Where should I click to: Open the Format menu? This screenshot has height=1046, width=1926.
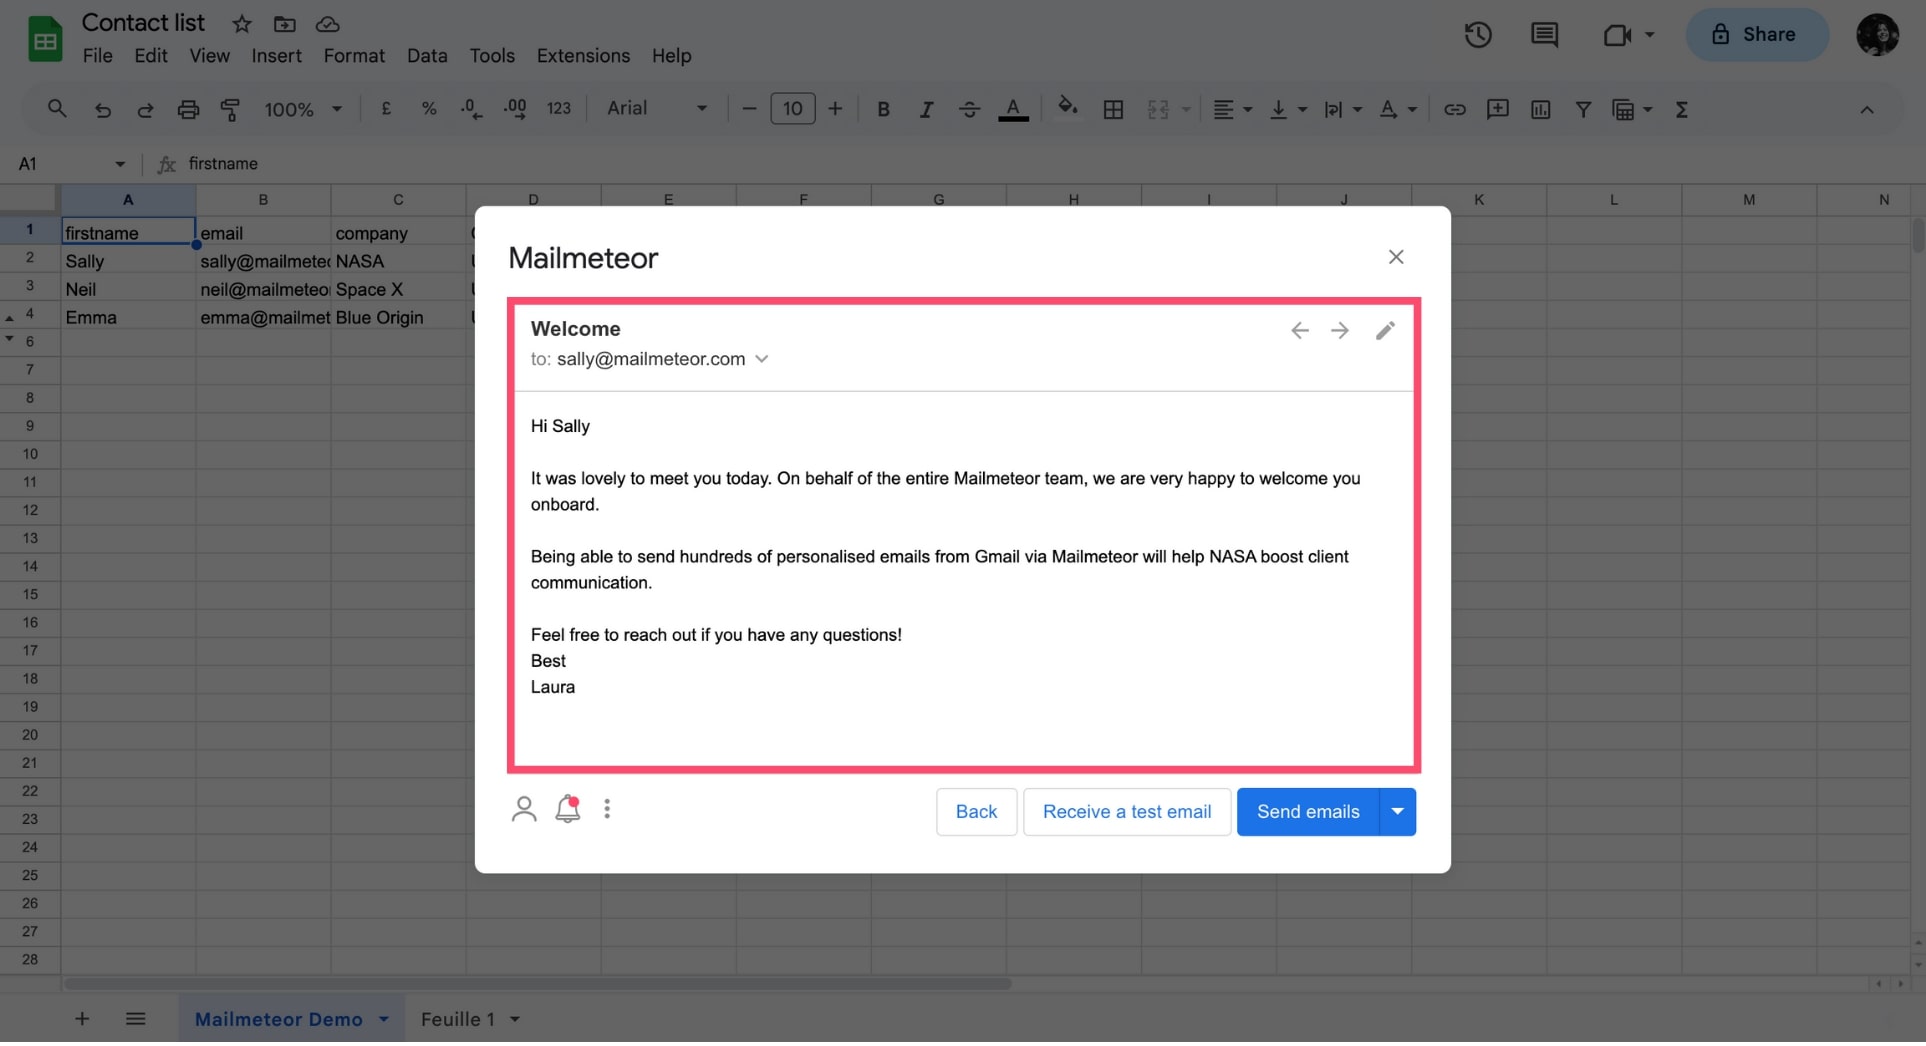(x=354, y=56)
